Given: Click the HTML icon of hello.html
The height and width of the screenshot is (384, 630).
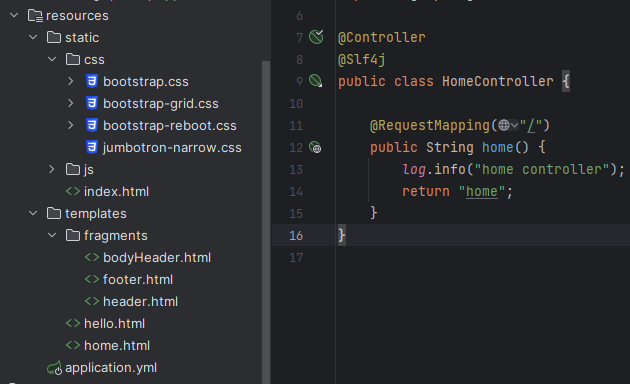Looking at the screenshot, I should [x=73, y=323].
